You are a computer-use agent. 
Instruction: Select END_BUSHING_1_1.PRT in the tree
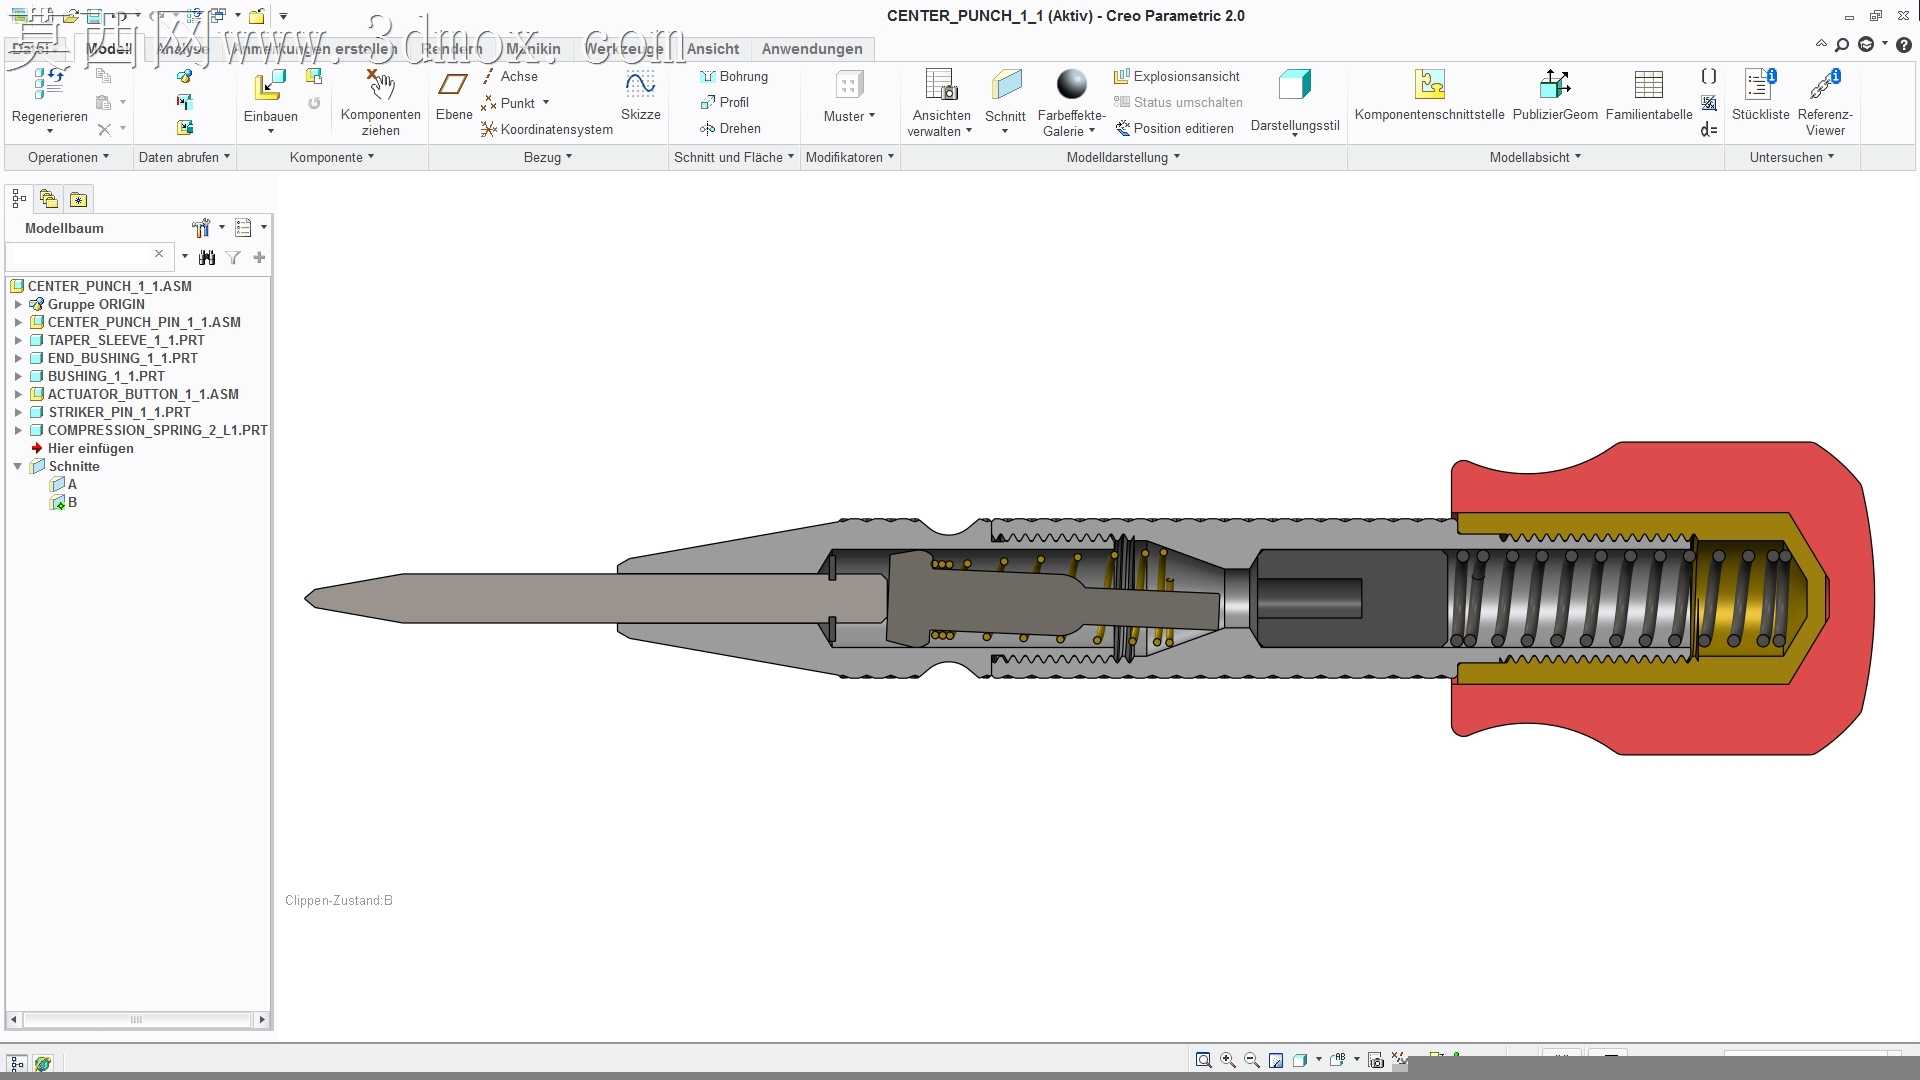click(x=122, y=358)
